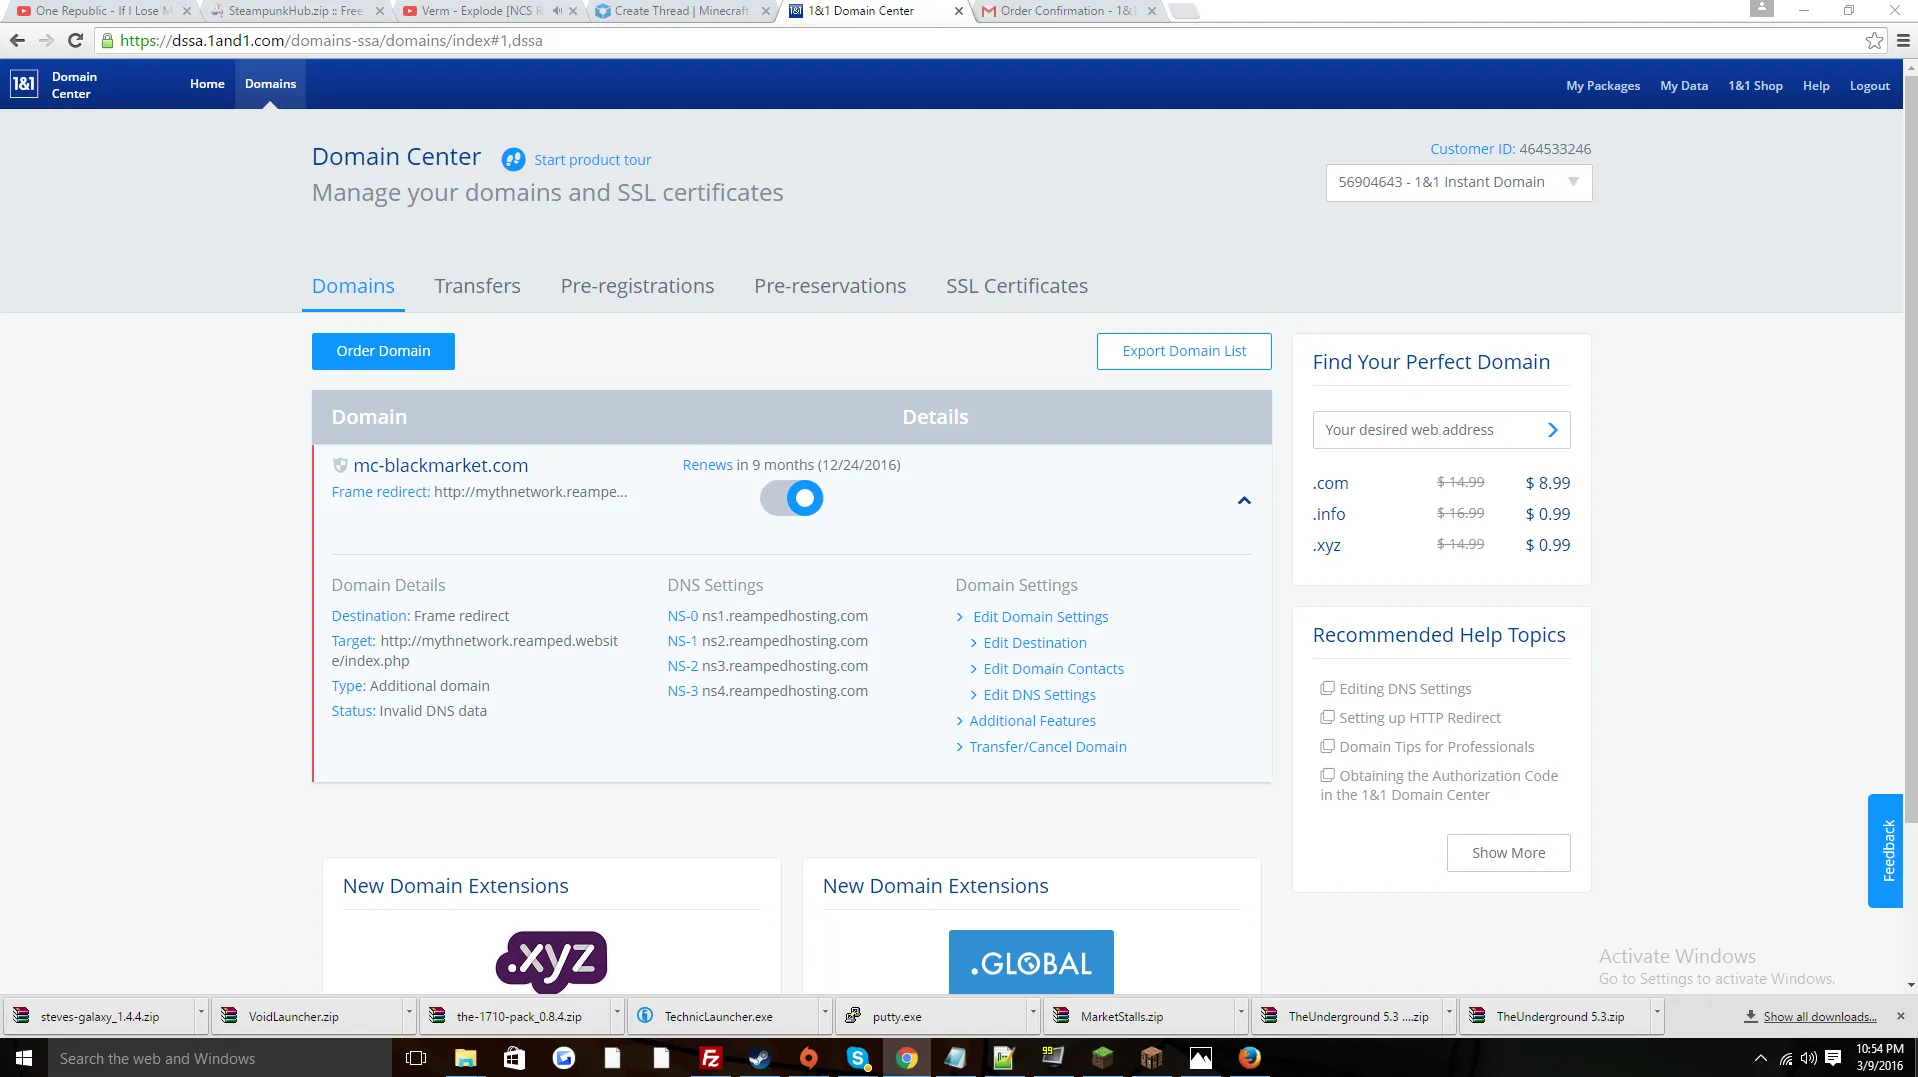Open Steam from the taskbar

(x=759, y=1058)
